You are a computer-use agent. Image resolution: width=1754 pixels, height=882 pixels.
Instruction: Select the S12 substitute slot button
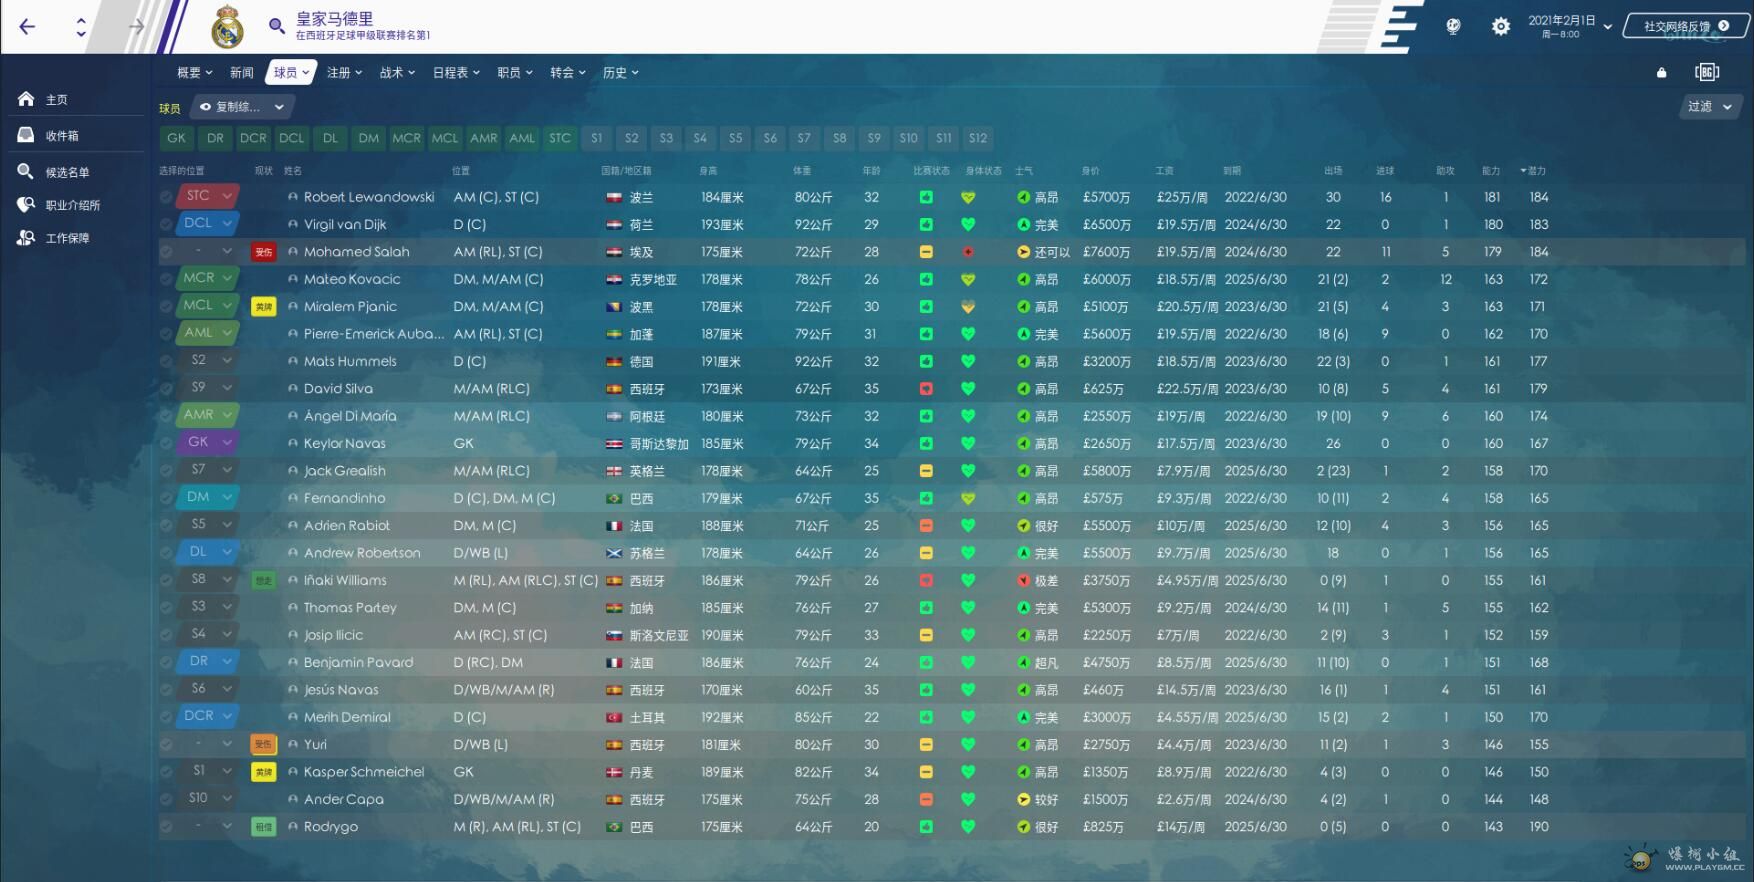tap(978, 138)
